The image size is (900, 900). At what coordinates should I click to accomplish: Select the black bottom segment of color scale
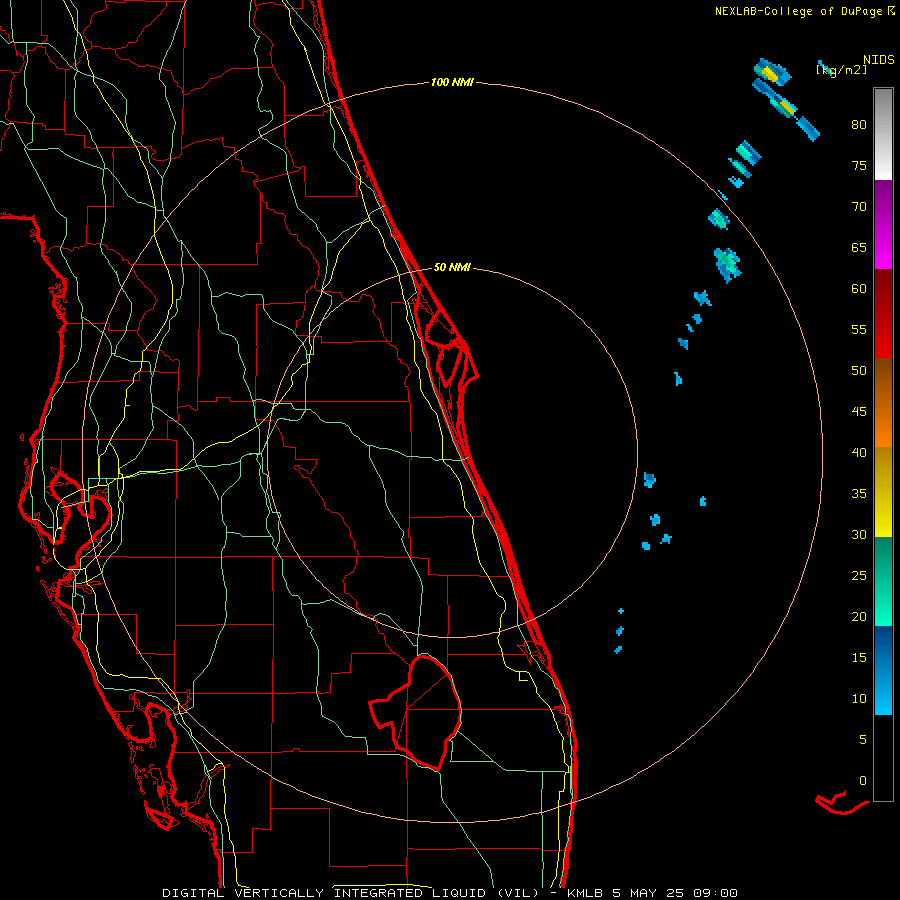(883, 758)
